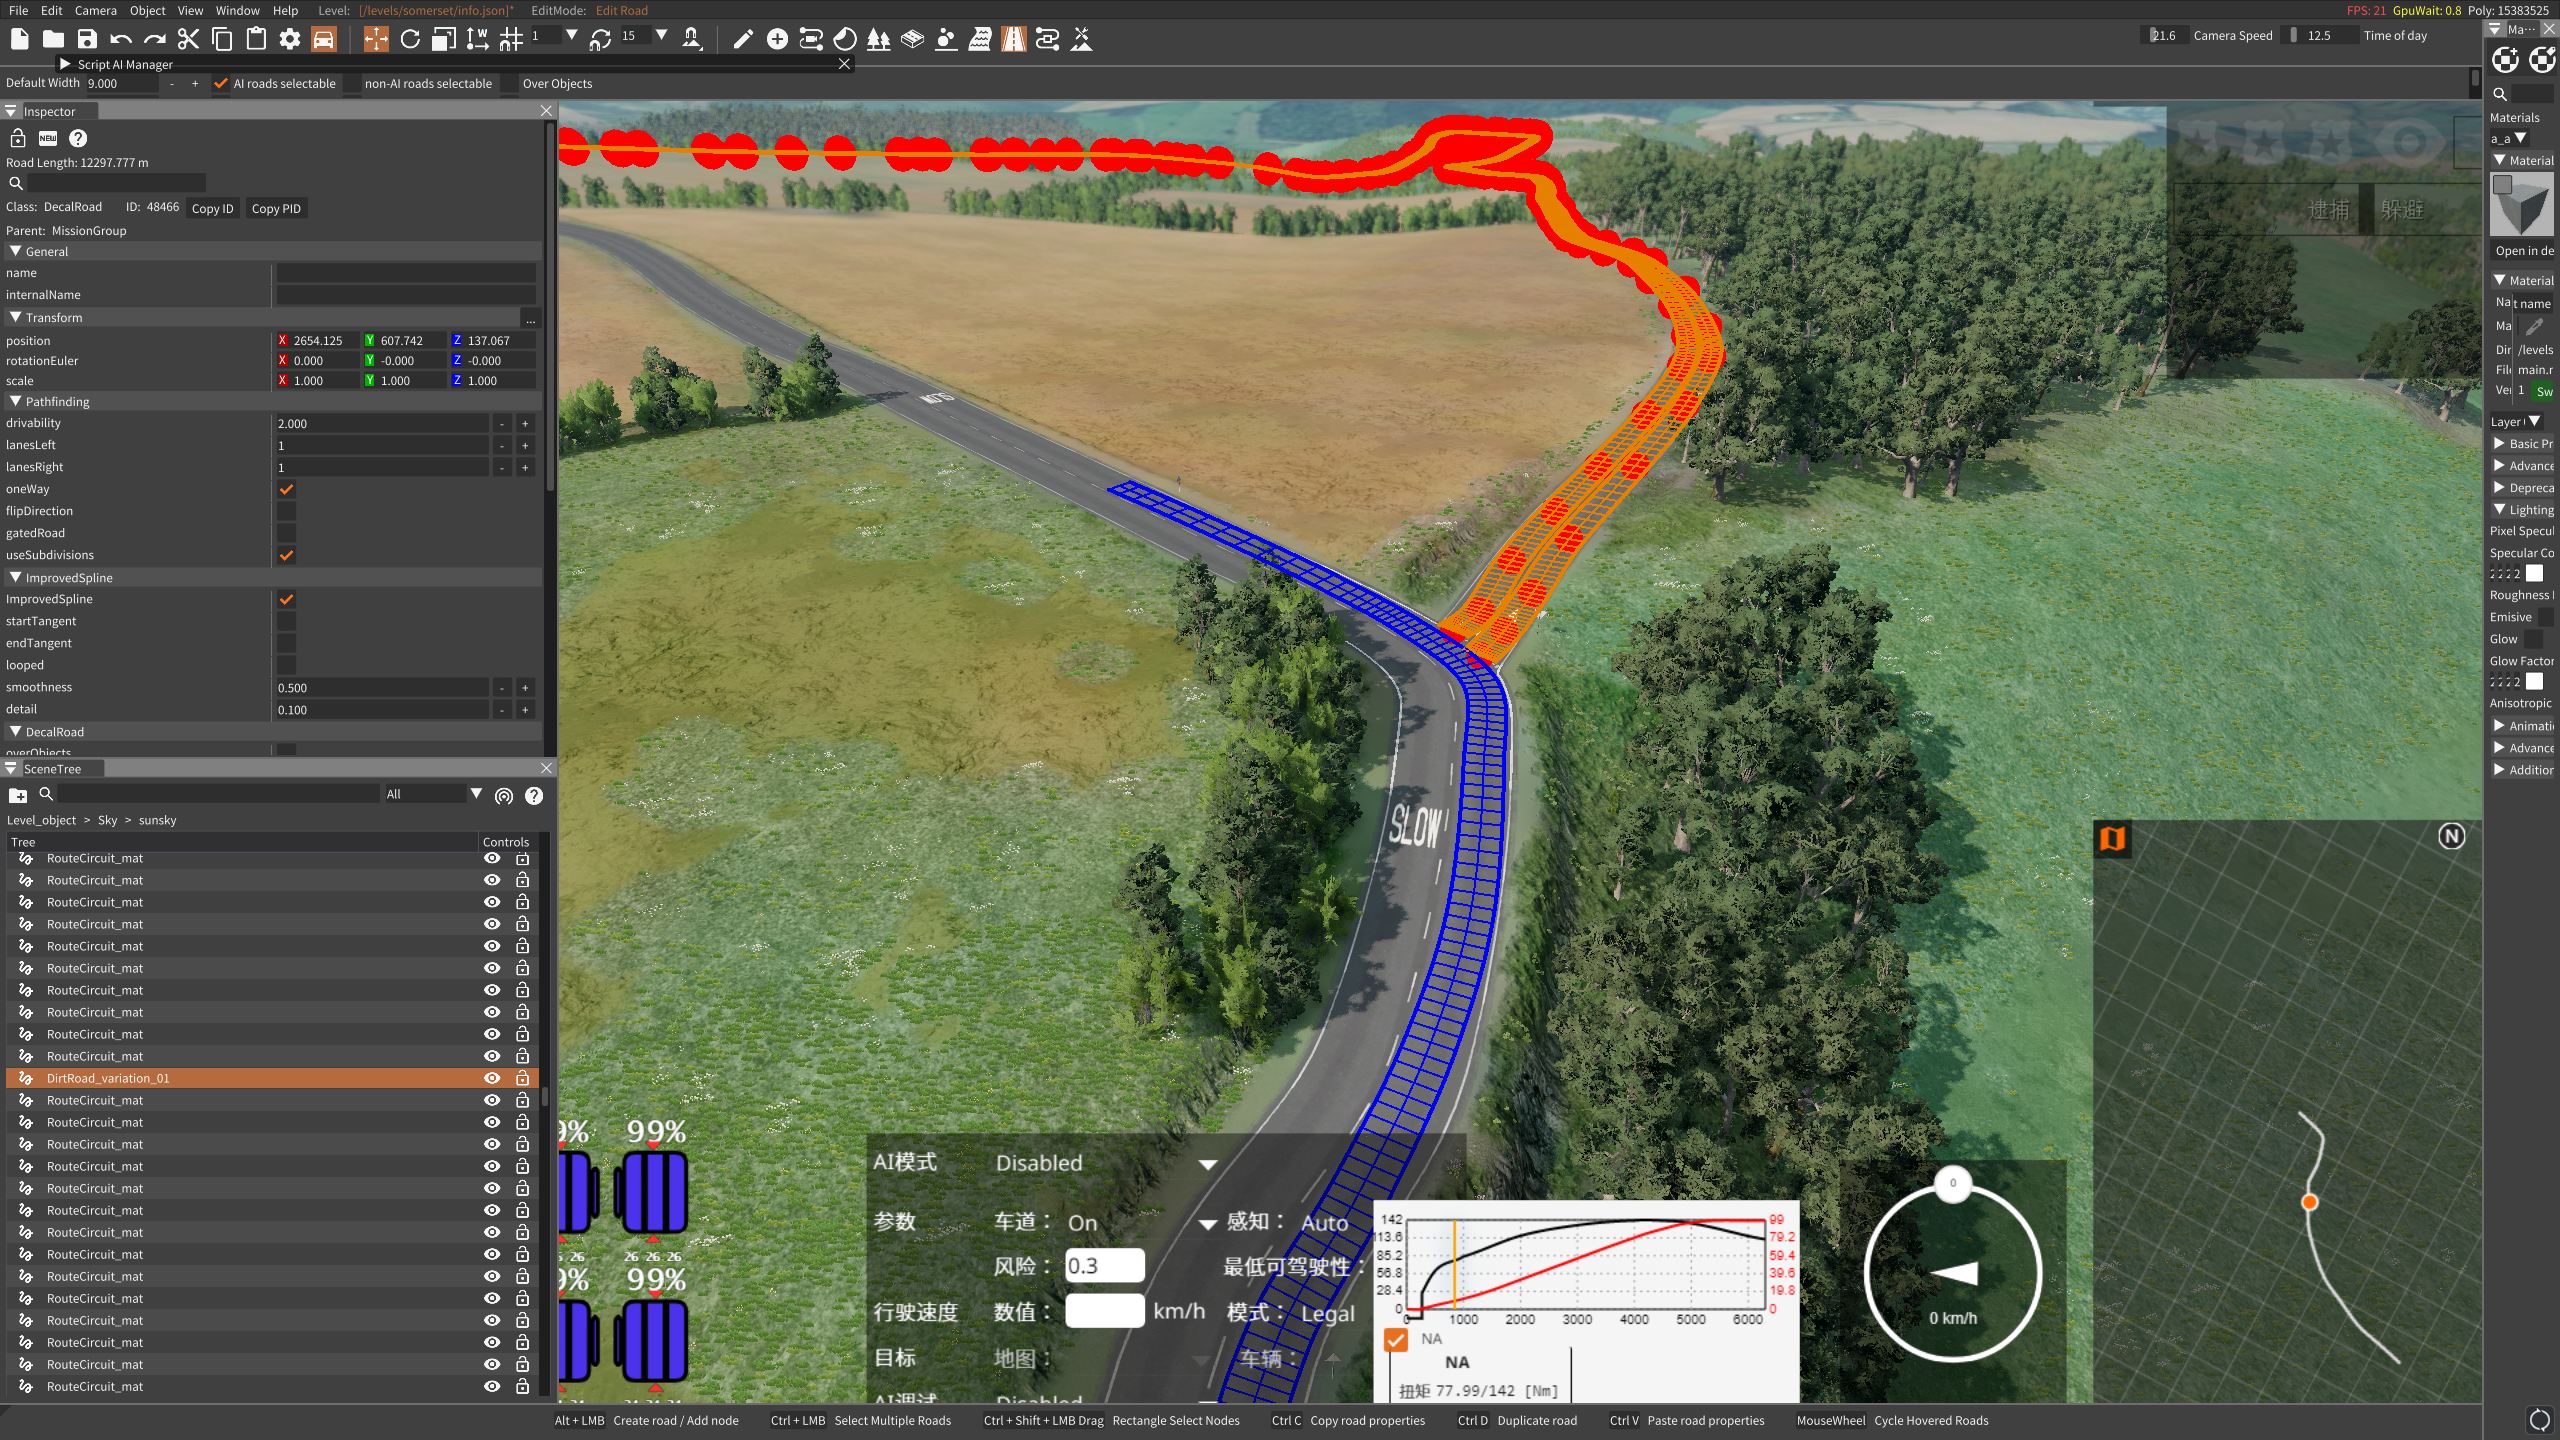Uncheck the oneWay checkbox
Viewport: 2560px width, 1440px height.
287,489
